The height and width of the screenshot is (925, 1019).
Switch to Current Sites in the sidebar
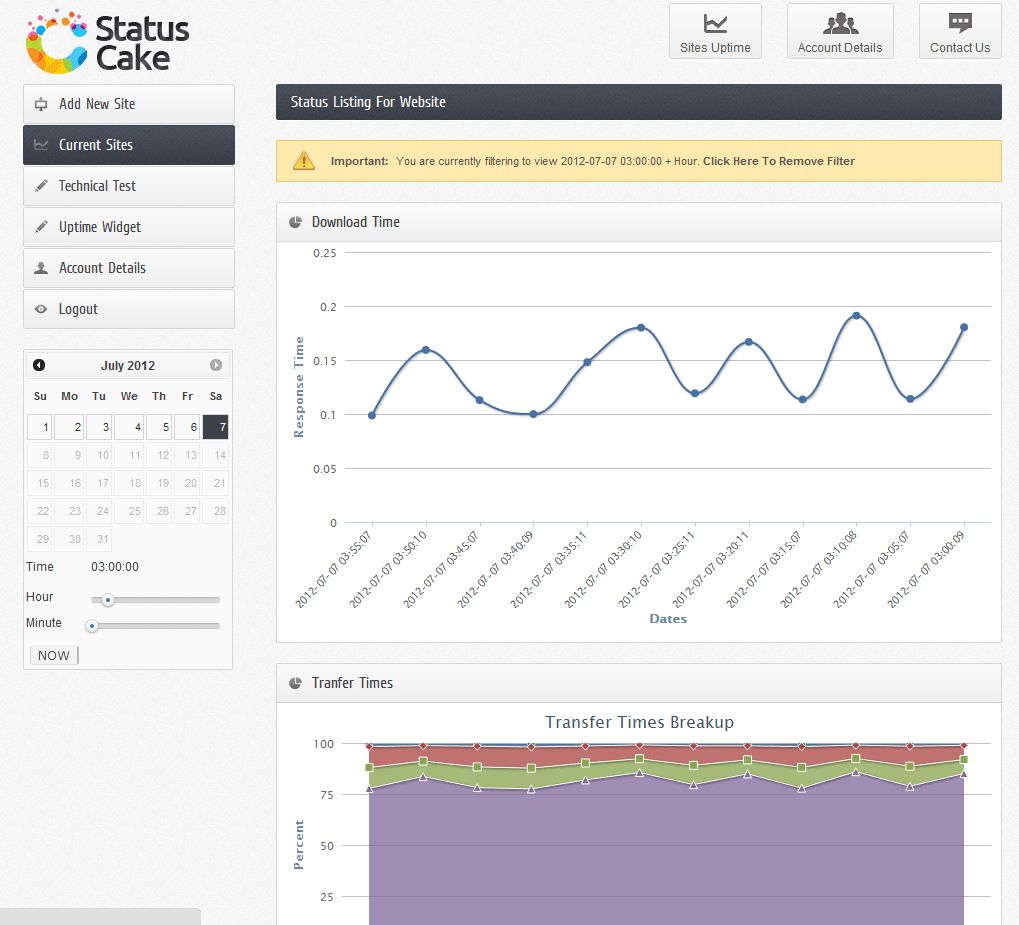[96, 145]
